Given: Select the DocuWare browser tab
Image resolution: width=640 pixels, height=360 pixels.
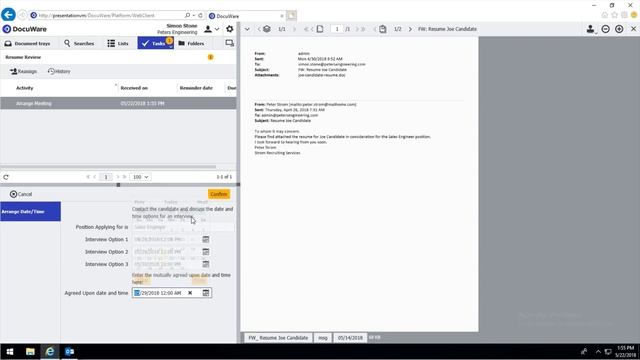Looking at the screenshot, I should point(246,16).
